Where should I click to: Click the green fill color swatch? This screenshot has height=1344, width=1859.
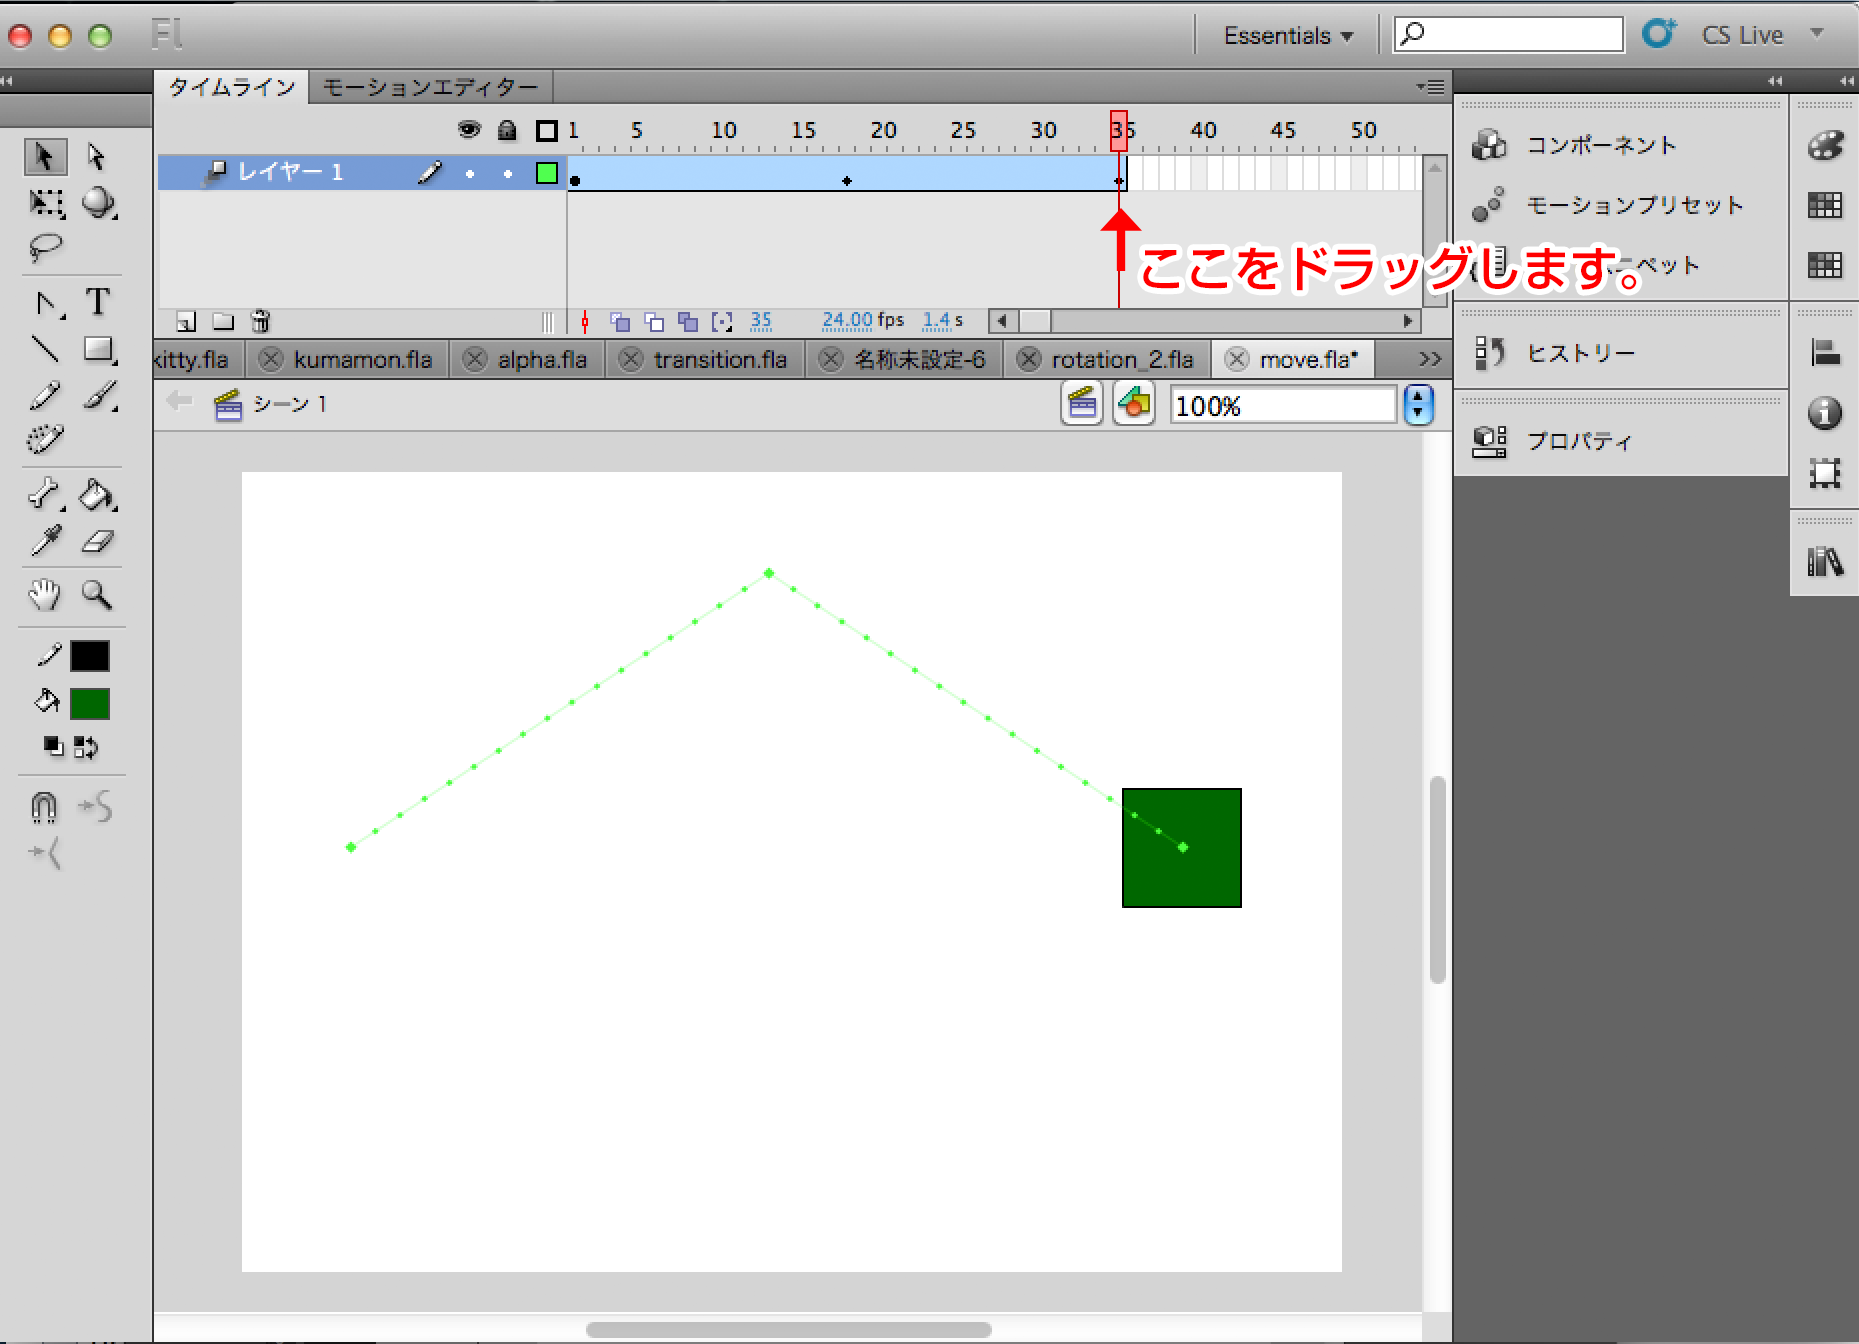pyautogui.click(x=90, y=704)
